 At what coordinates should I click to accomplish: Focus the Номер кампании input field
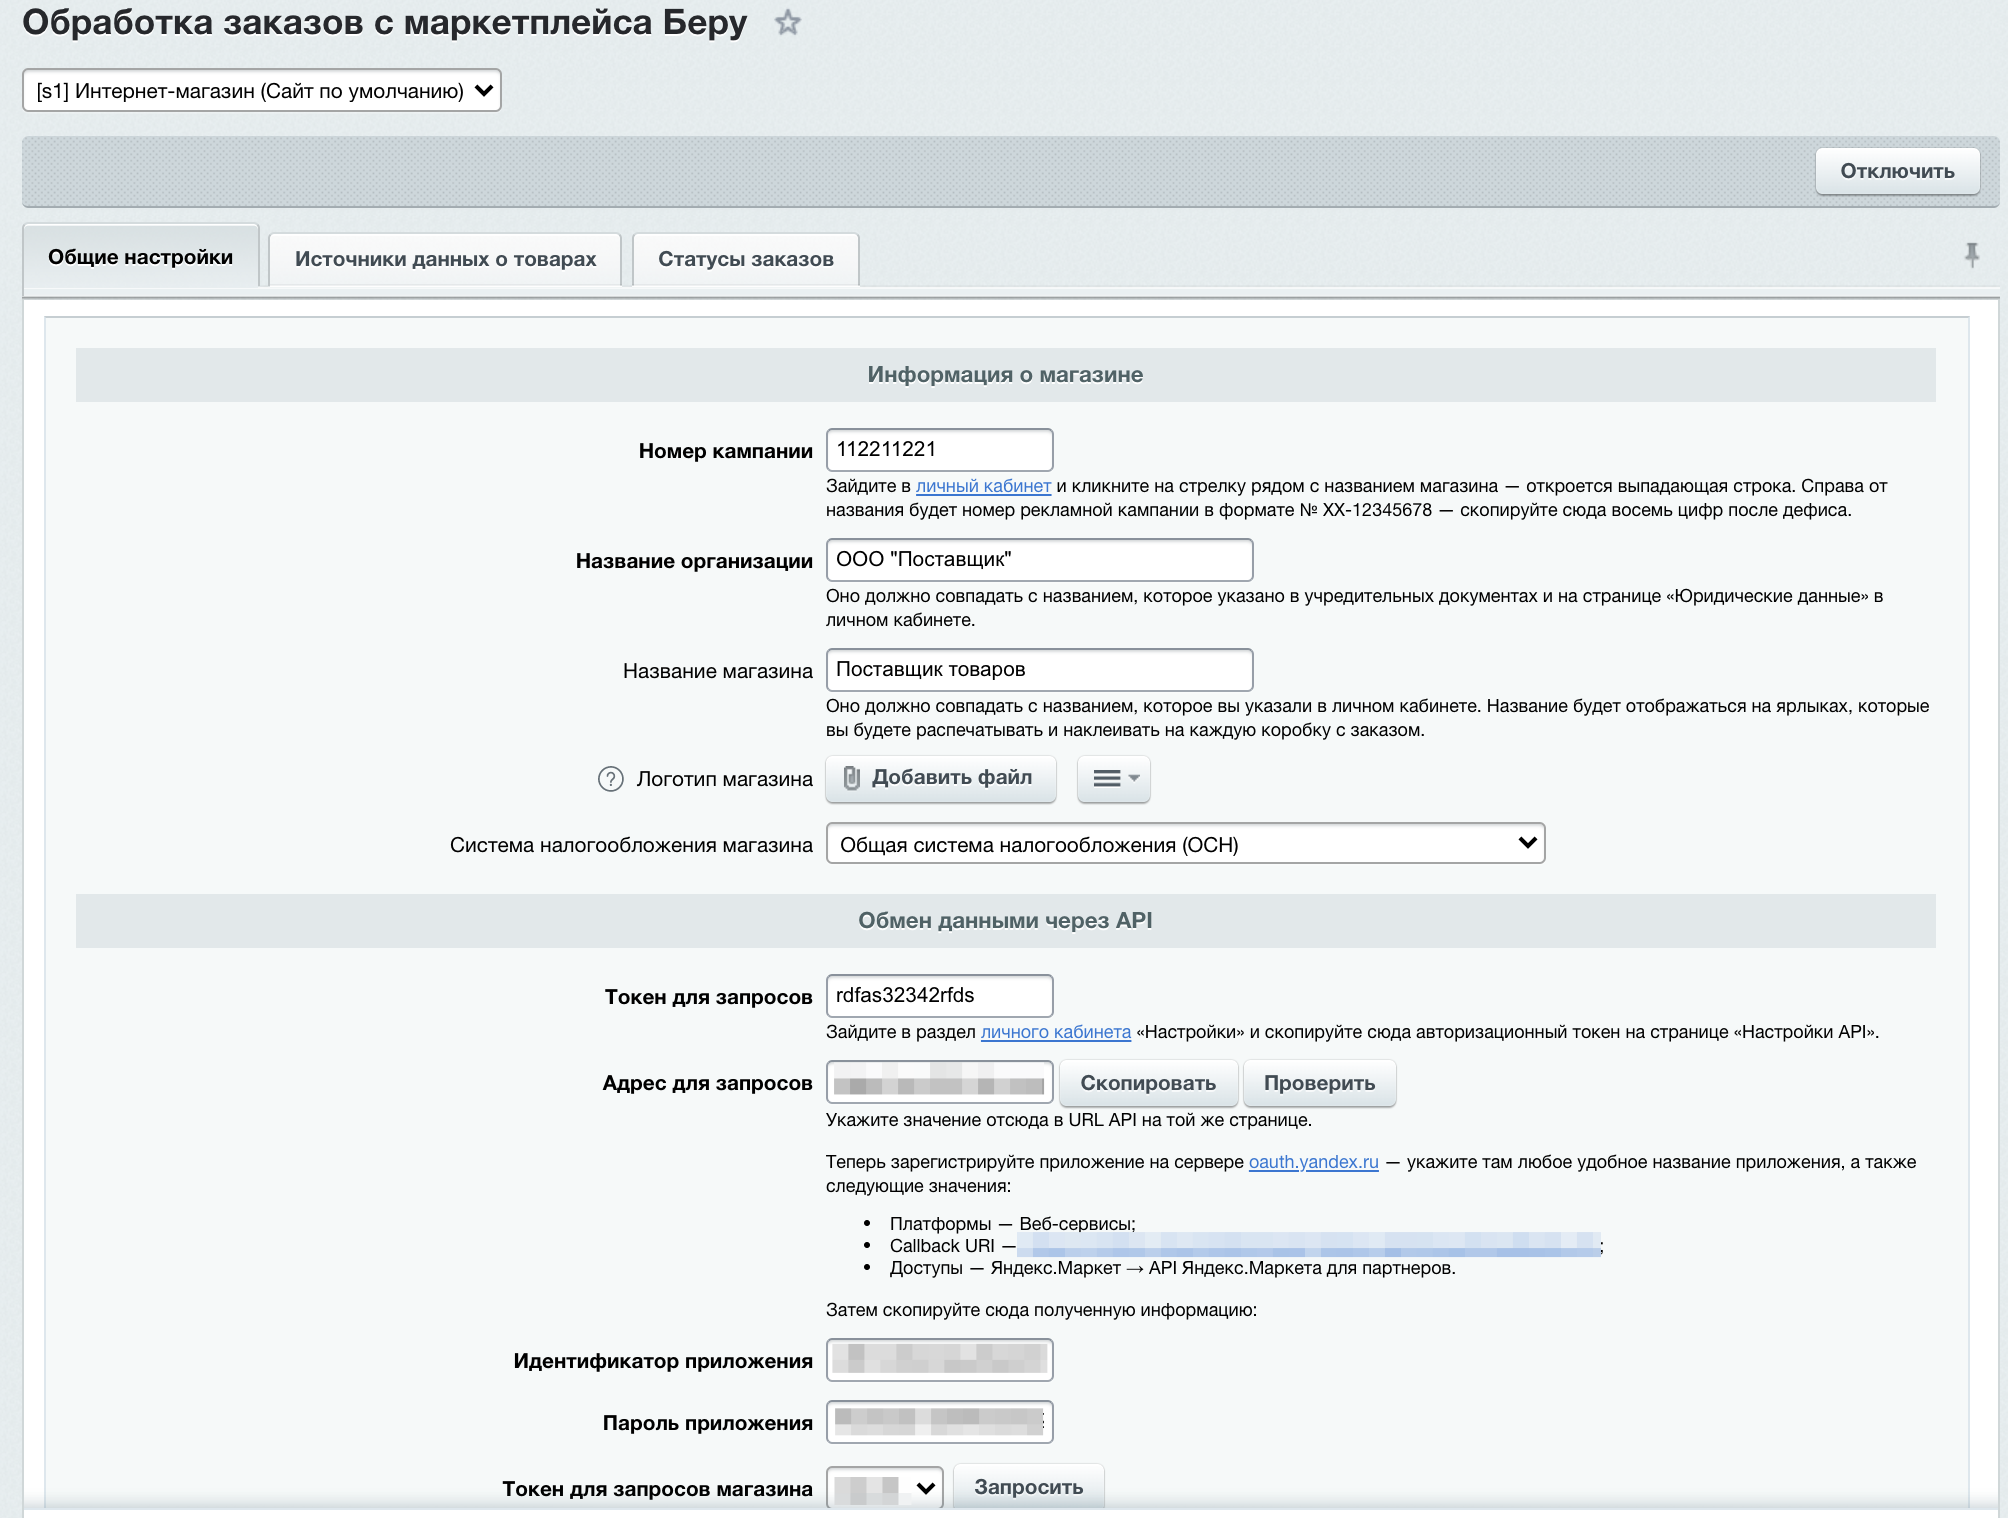tap(939, 450)
